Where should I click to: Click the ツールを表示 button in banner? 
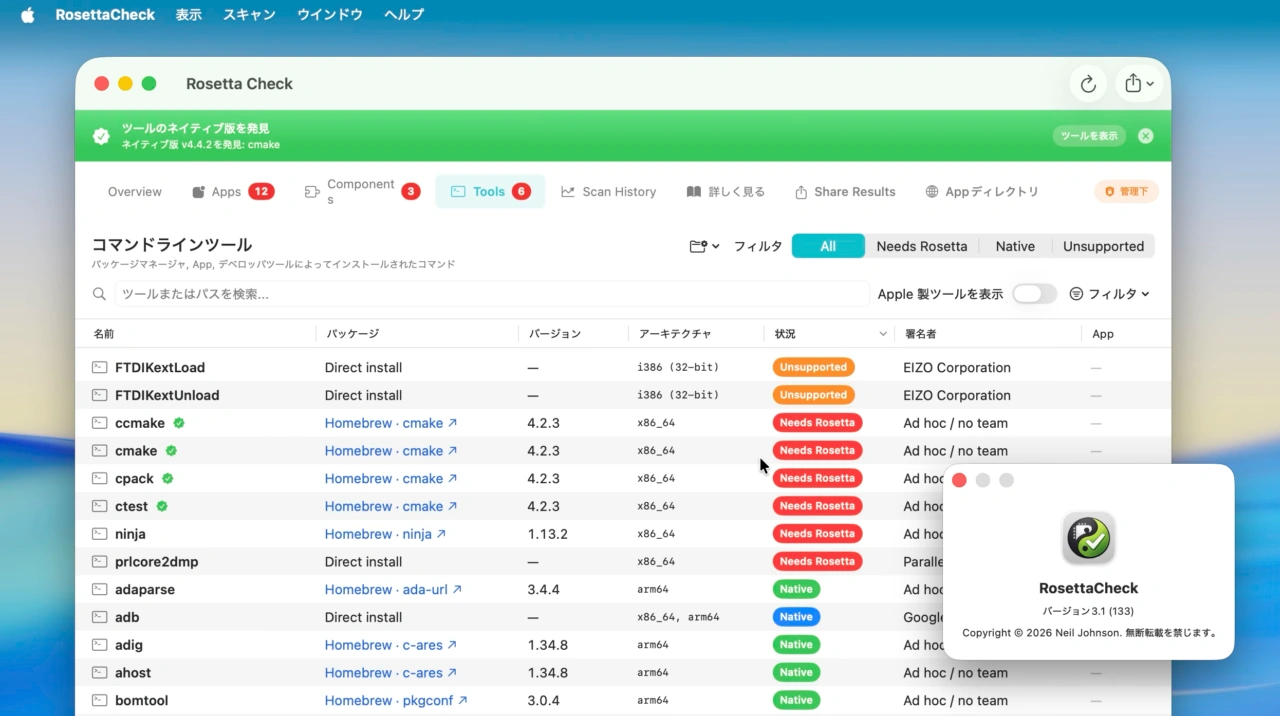[1089, 136]
